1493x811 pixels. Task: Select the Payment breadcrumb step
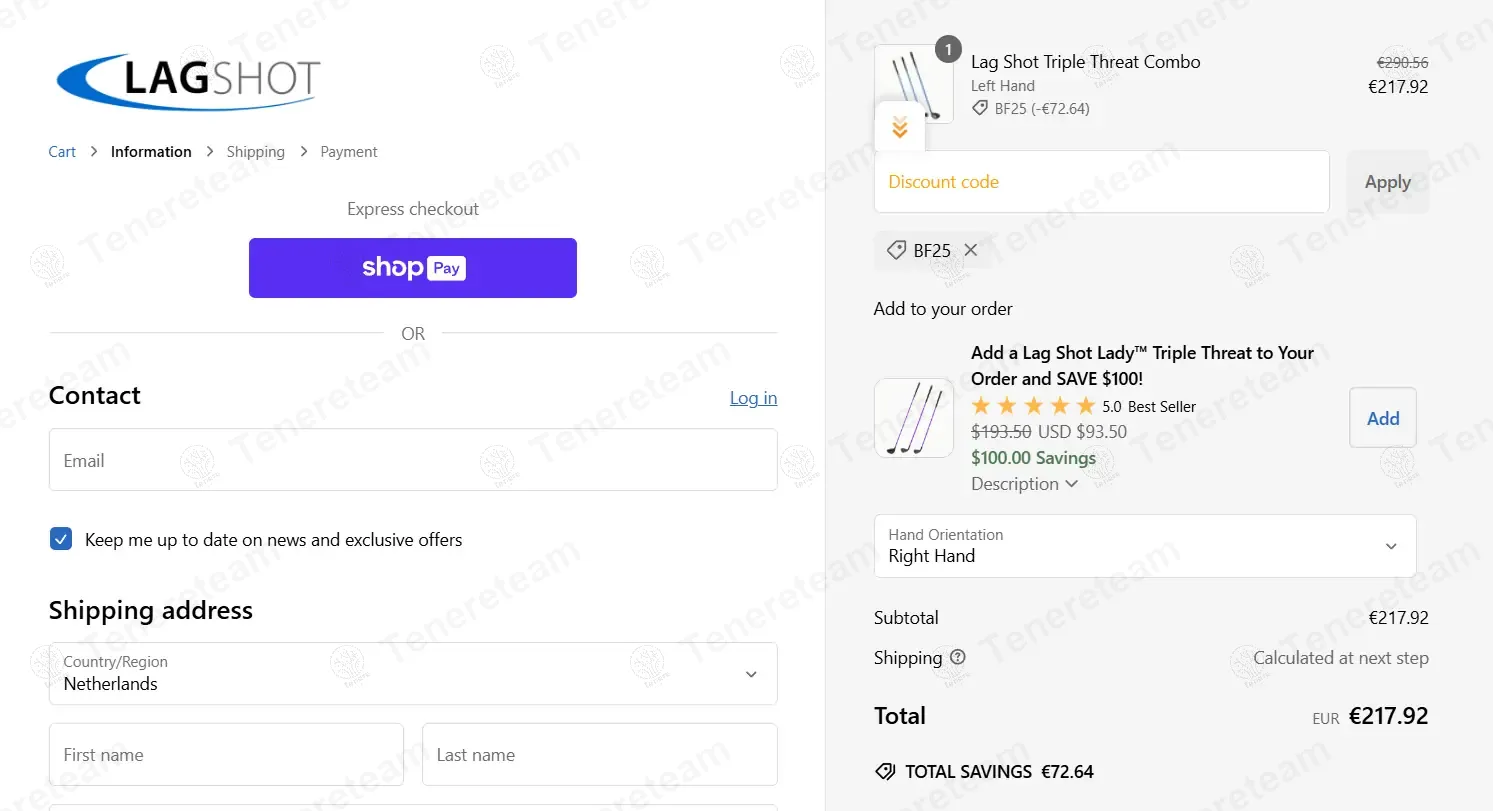click(349, 152)
